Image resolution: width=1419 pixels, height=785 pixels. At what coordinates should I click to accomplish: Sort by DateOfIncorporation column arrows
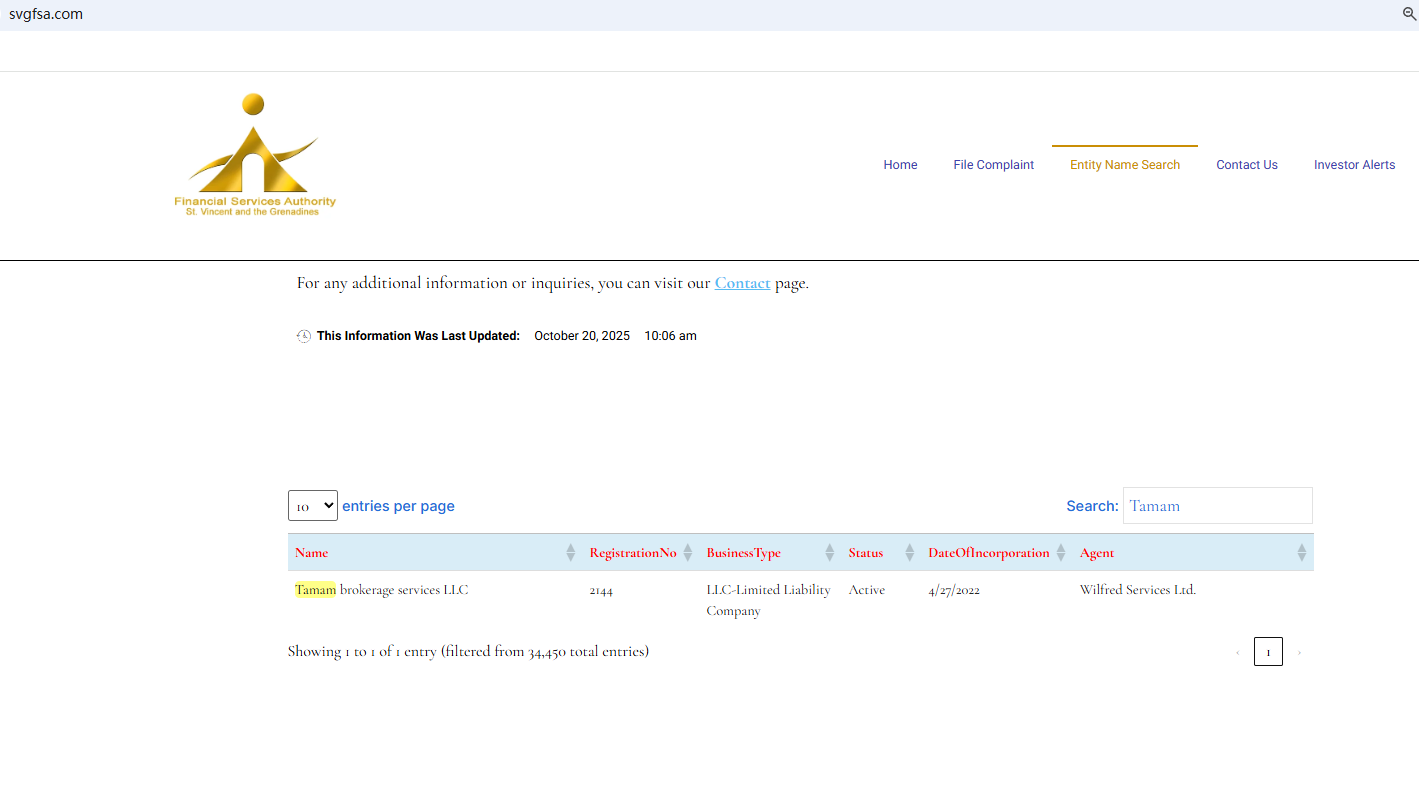1061,552
